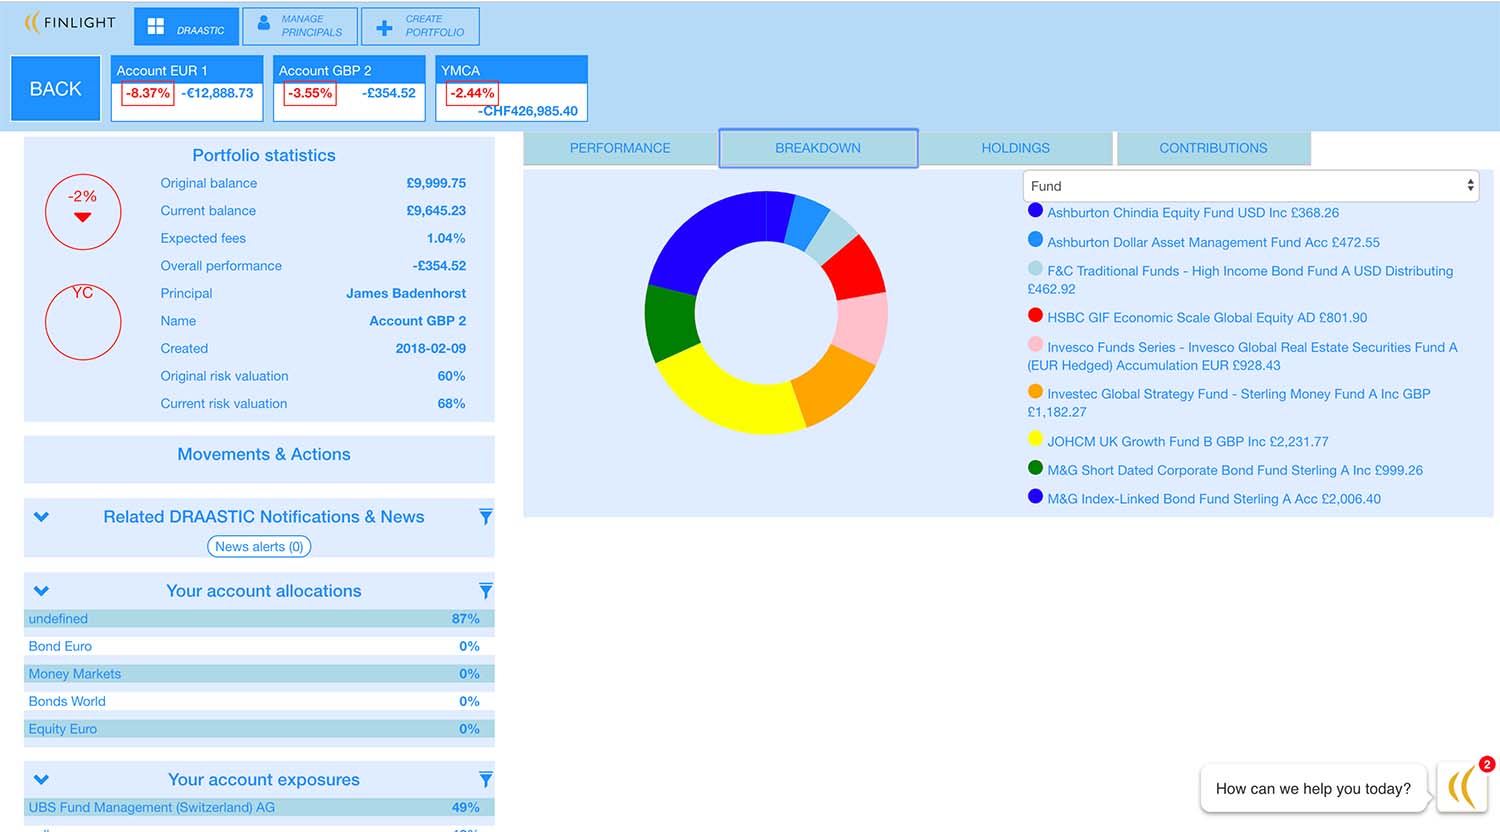This screenshot has height=832, width=1500.
Task: Collapse Your account exposures section
Action: pos(41,780)
